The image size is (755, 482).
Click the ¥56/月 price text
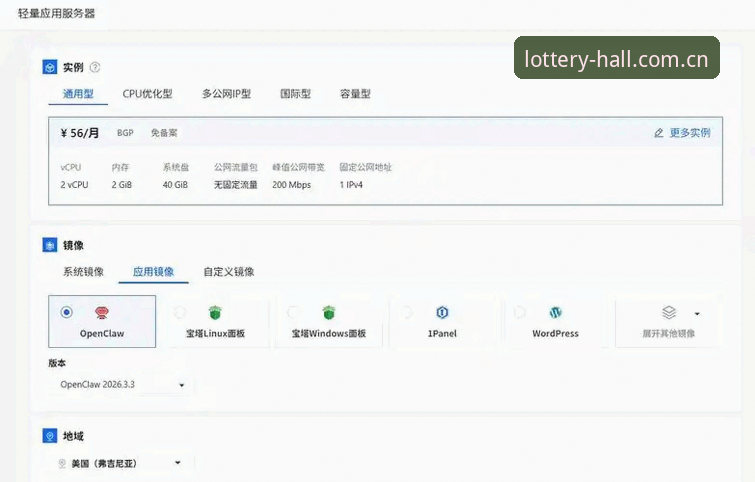80,133
